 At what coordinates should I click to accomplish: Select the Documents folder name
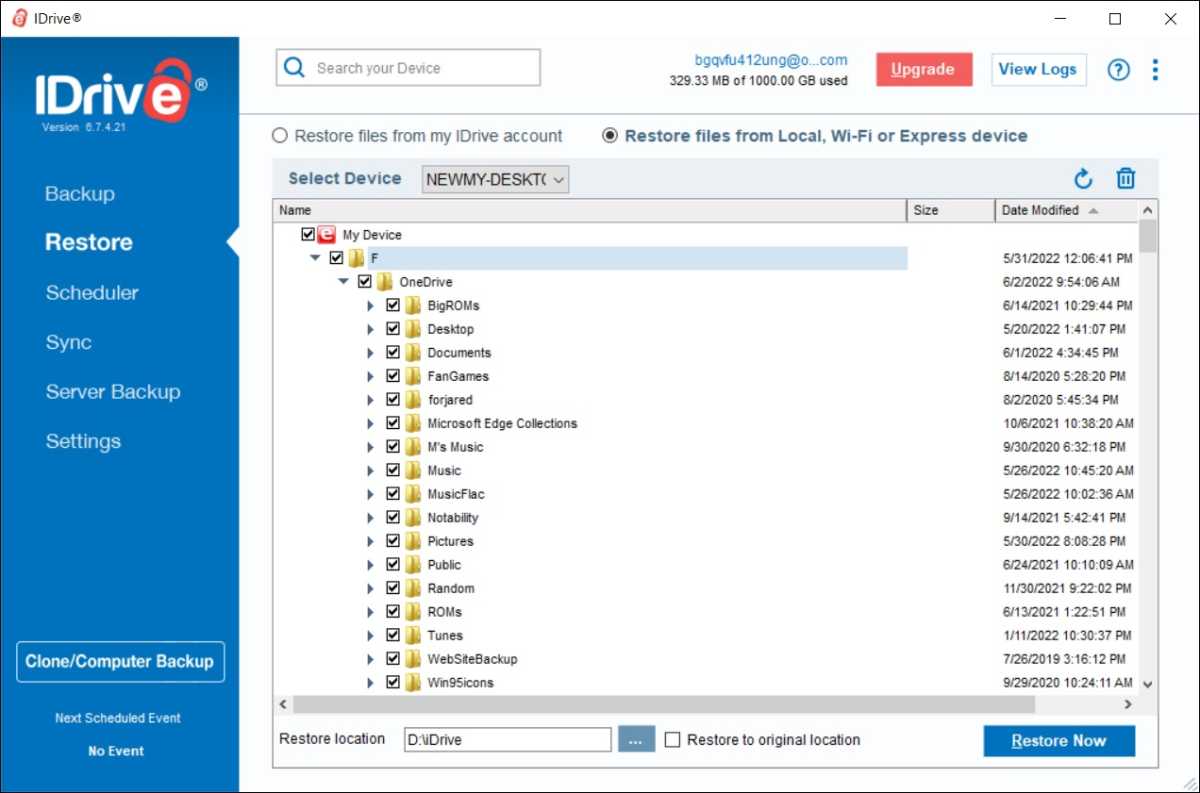tap(459, 353)
